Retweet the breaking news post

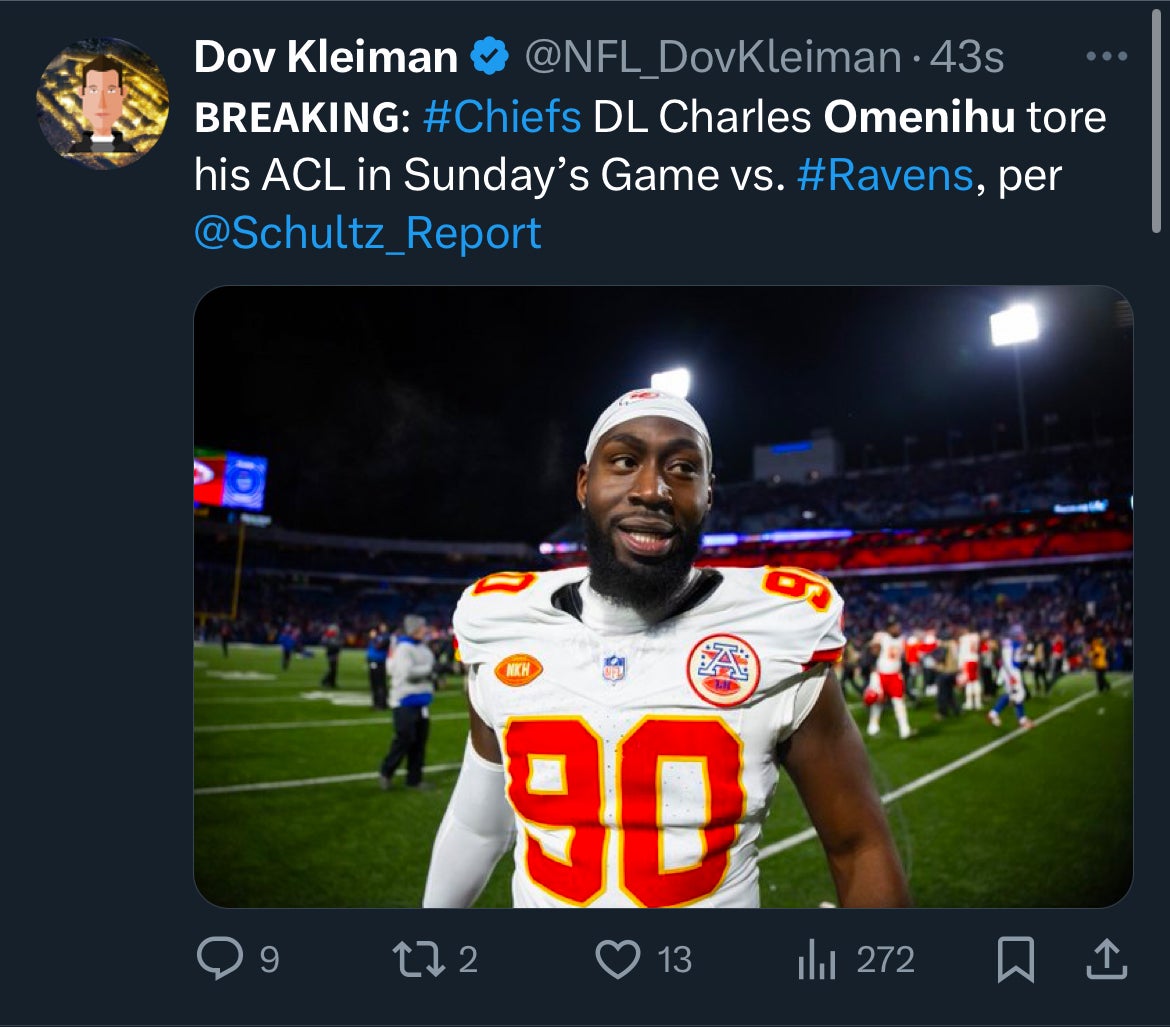(420, 959)
